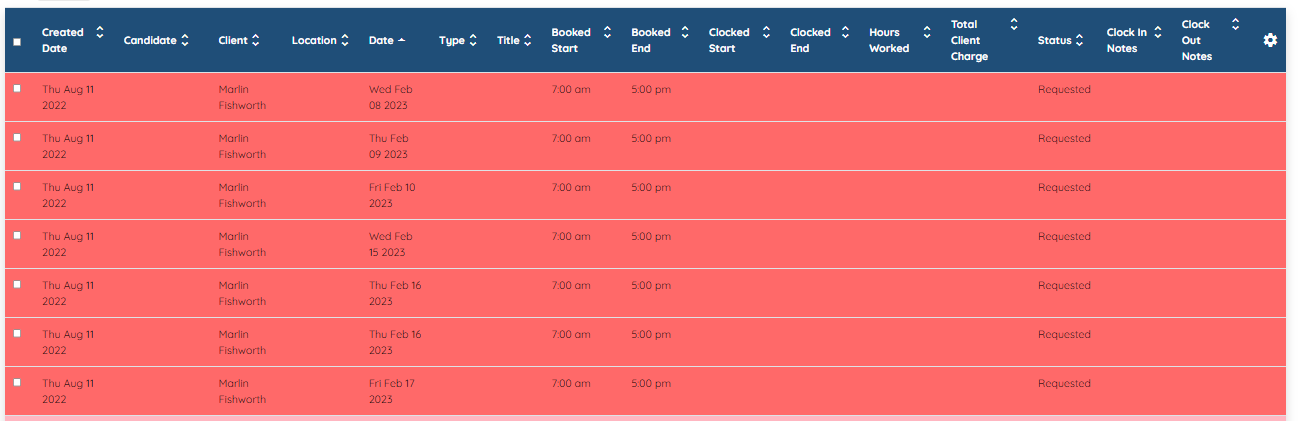The image size is (1301, 421).
Task: Click sort arrows beside Clock Out Notes
Action: 1235,24
